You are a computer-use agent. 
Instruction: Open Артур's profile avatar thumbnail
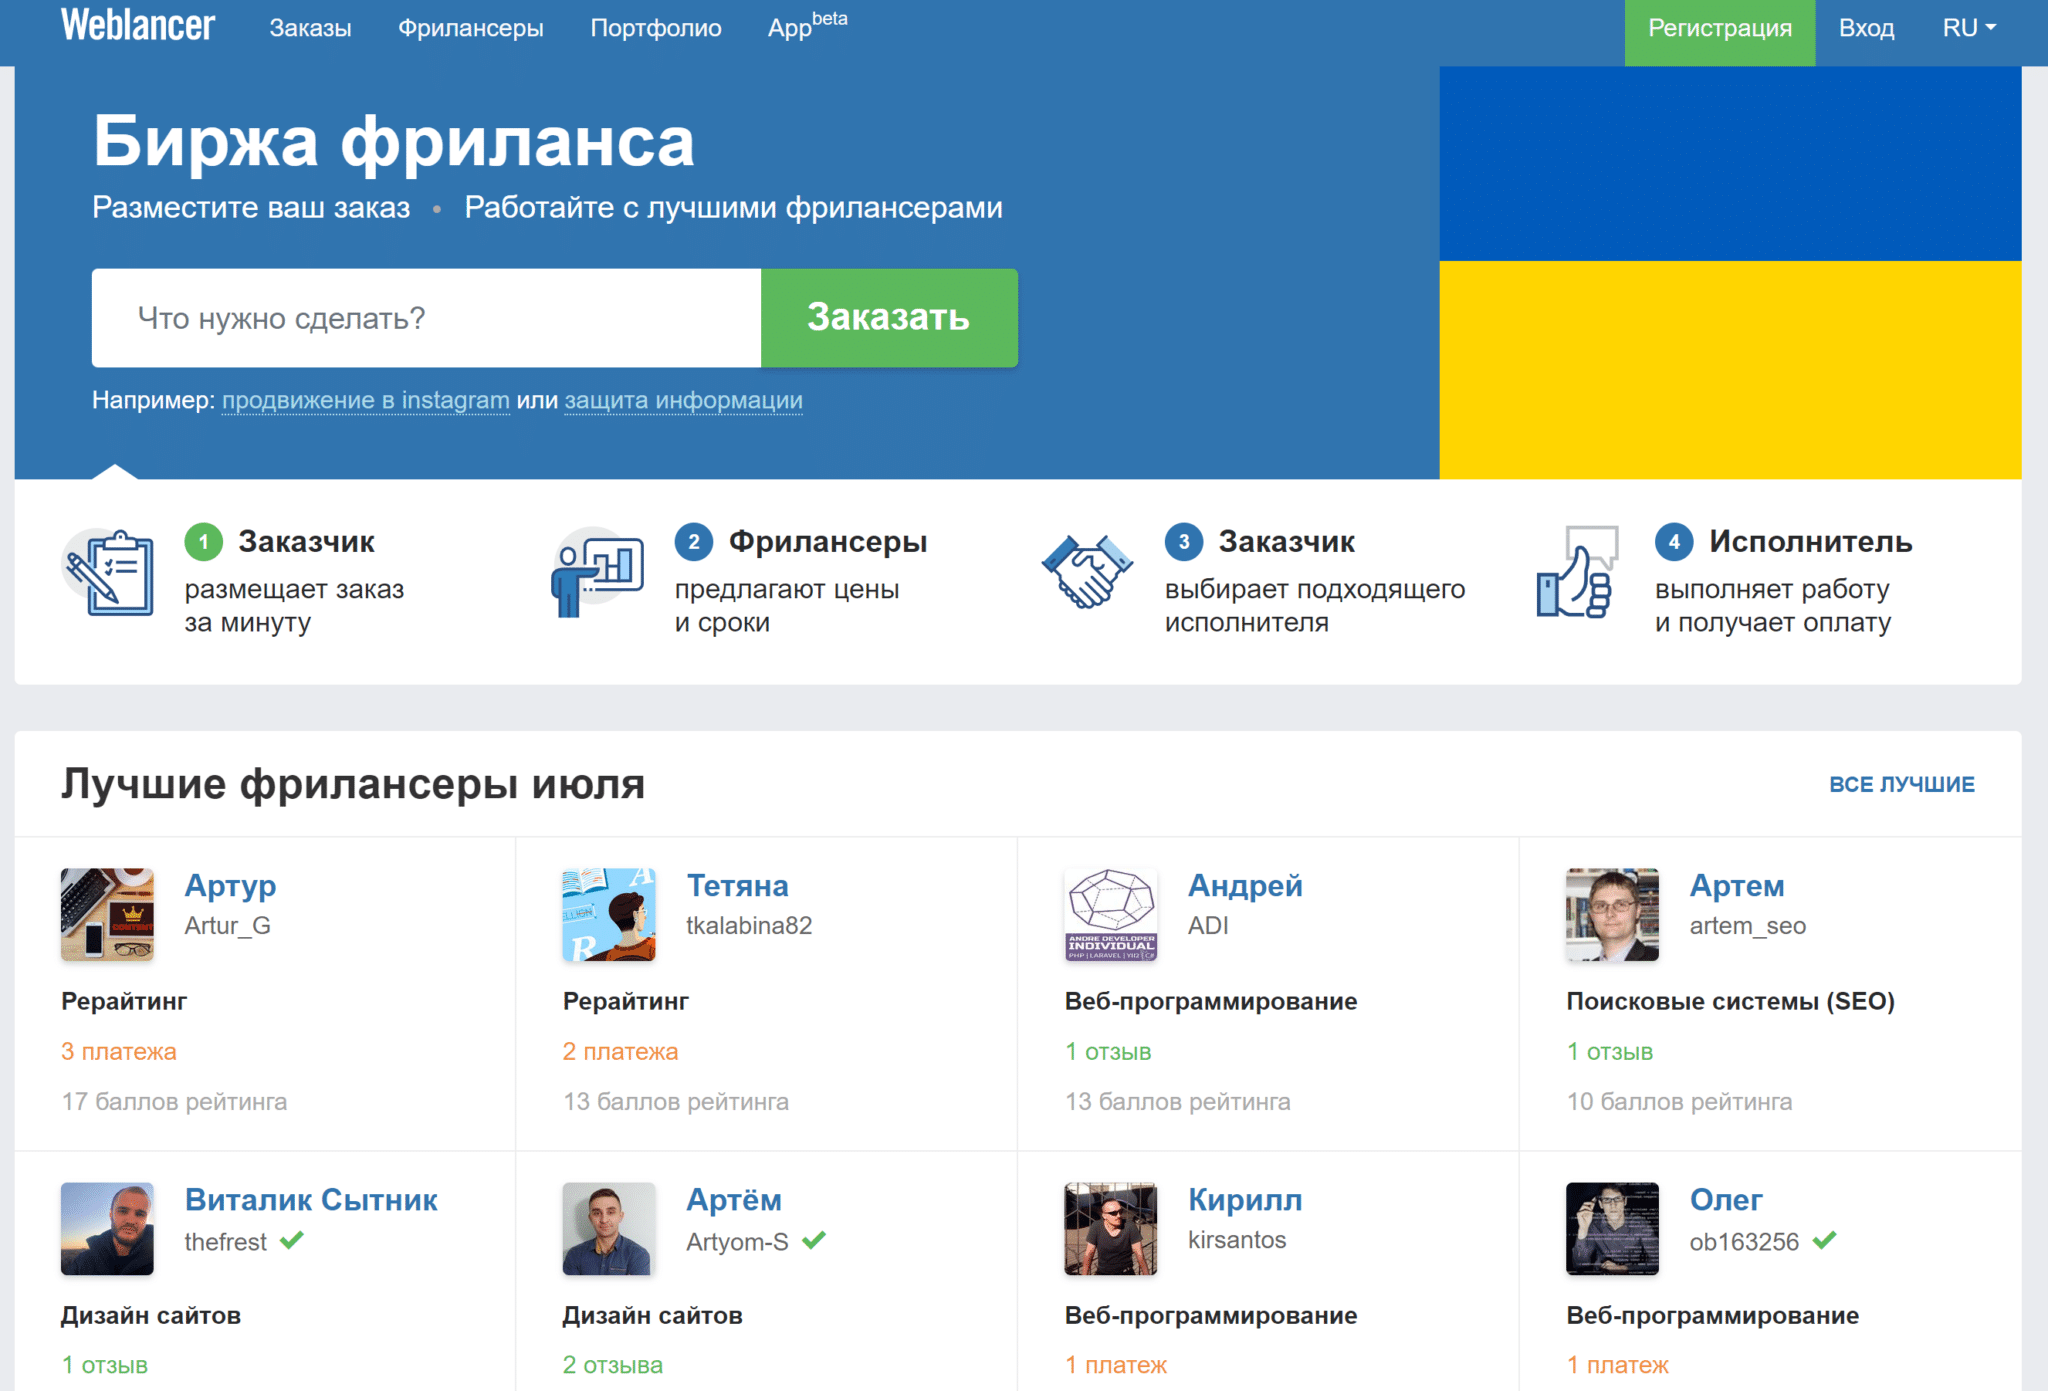point(107,914)
